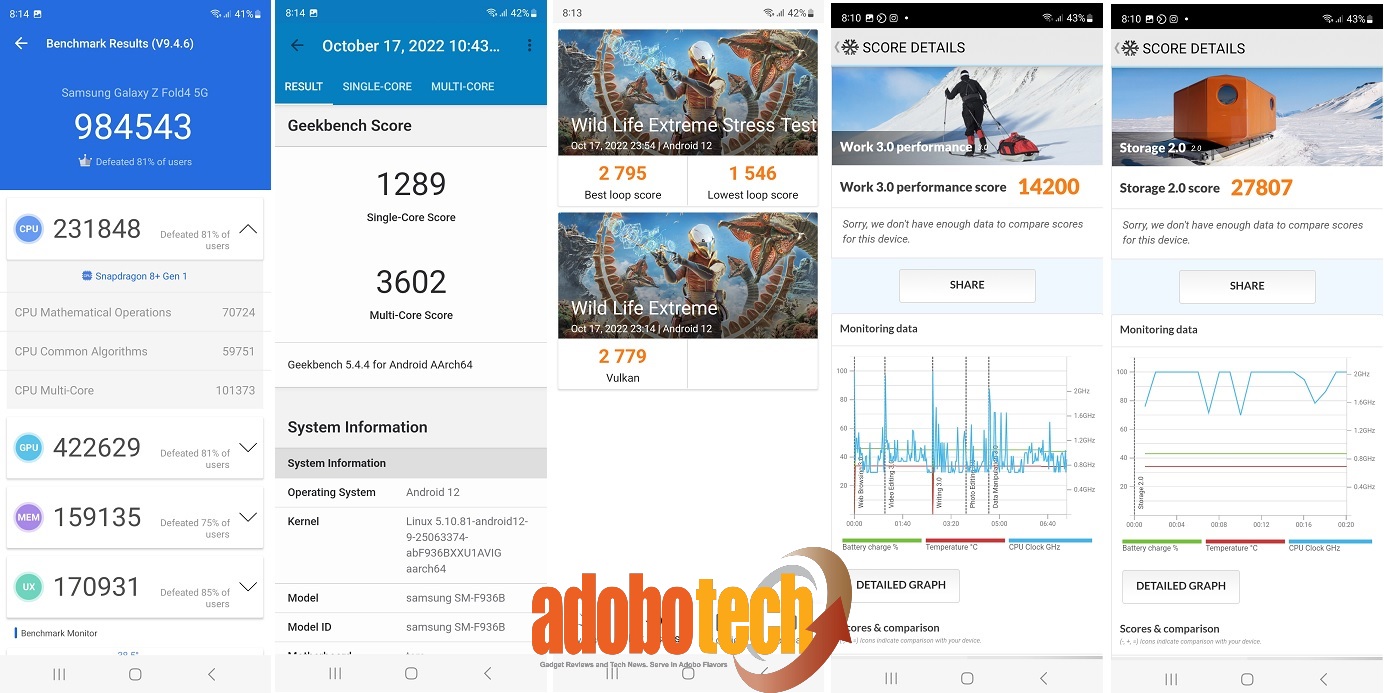Tap the purple MEM badge icon
This screenshot has height=693, width=1384.
point(29,517)
